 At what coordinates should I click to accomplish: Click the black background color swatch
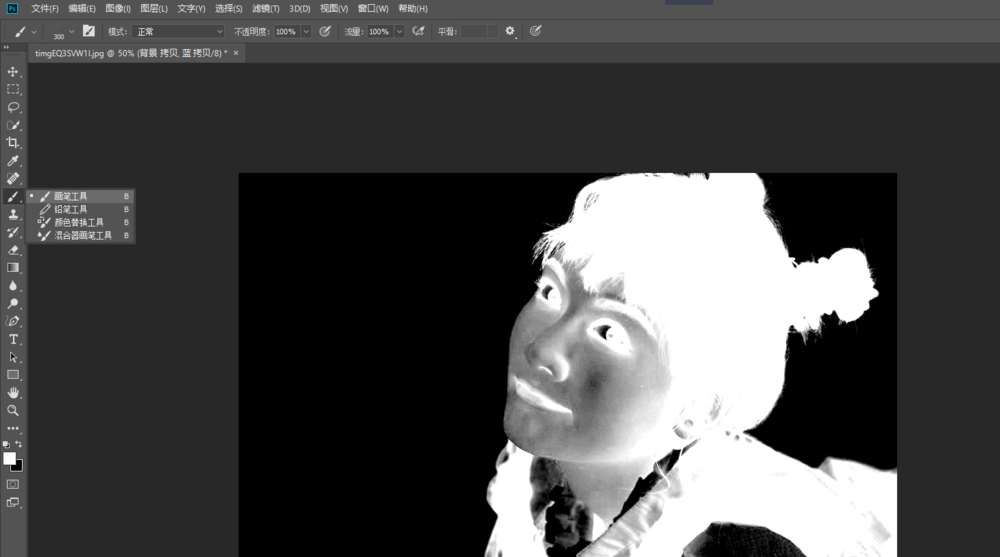[18, 467]
